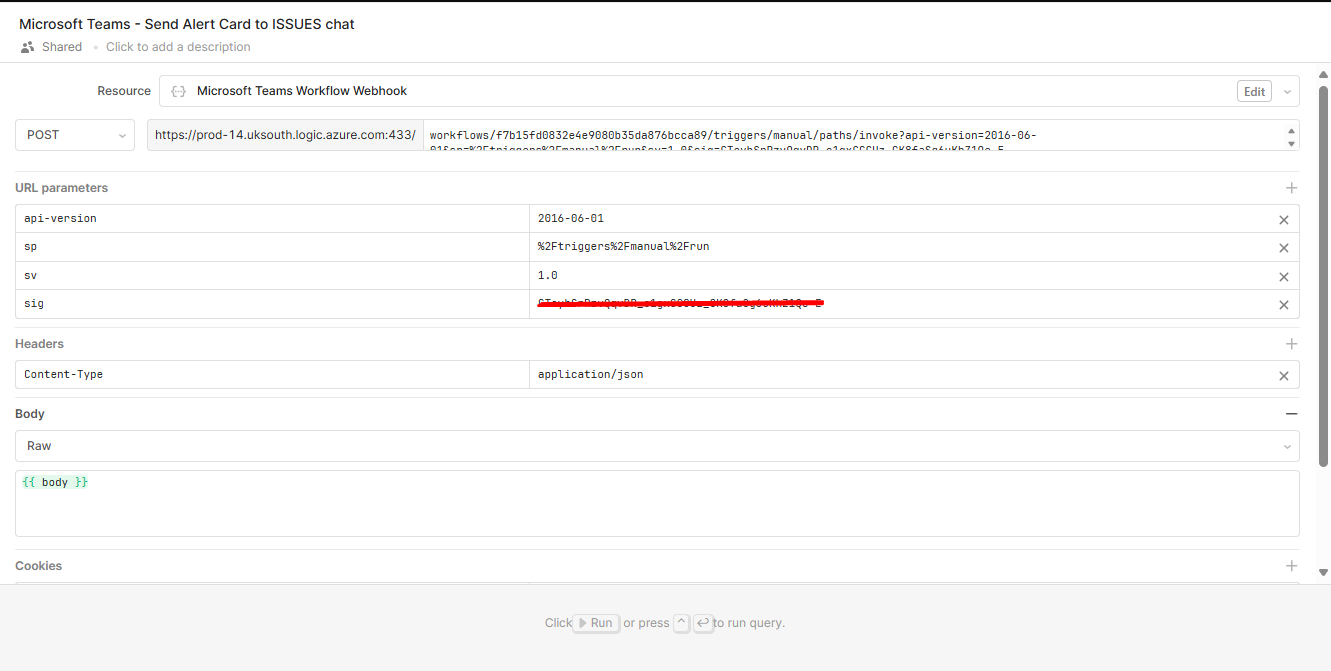Click the Shared people icon
The height and width of the screenshot is (671, 1331).
(27, 47)
